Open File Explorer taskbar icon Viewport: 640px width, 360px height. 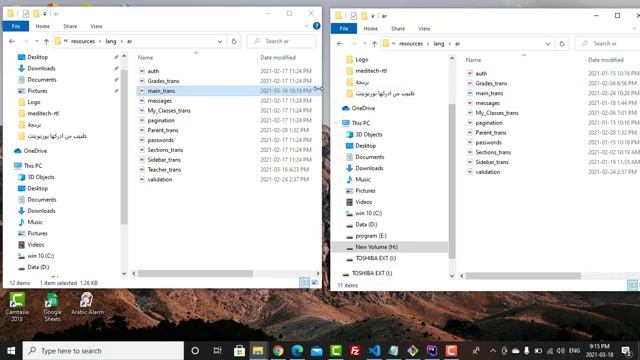coord(258,351)
